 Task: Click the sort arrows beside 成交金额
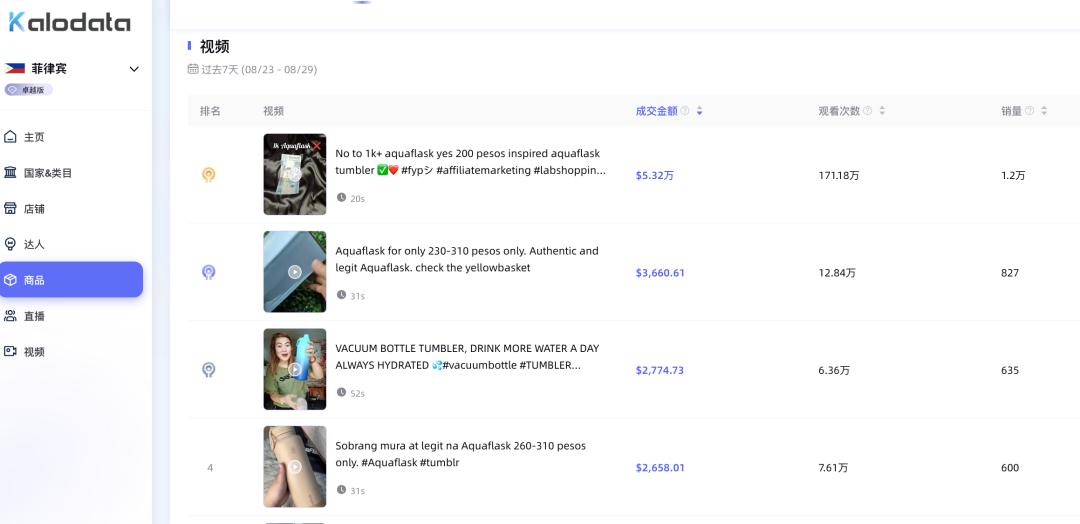[699, 111]
